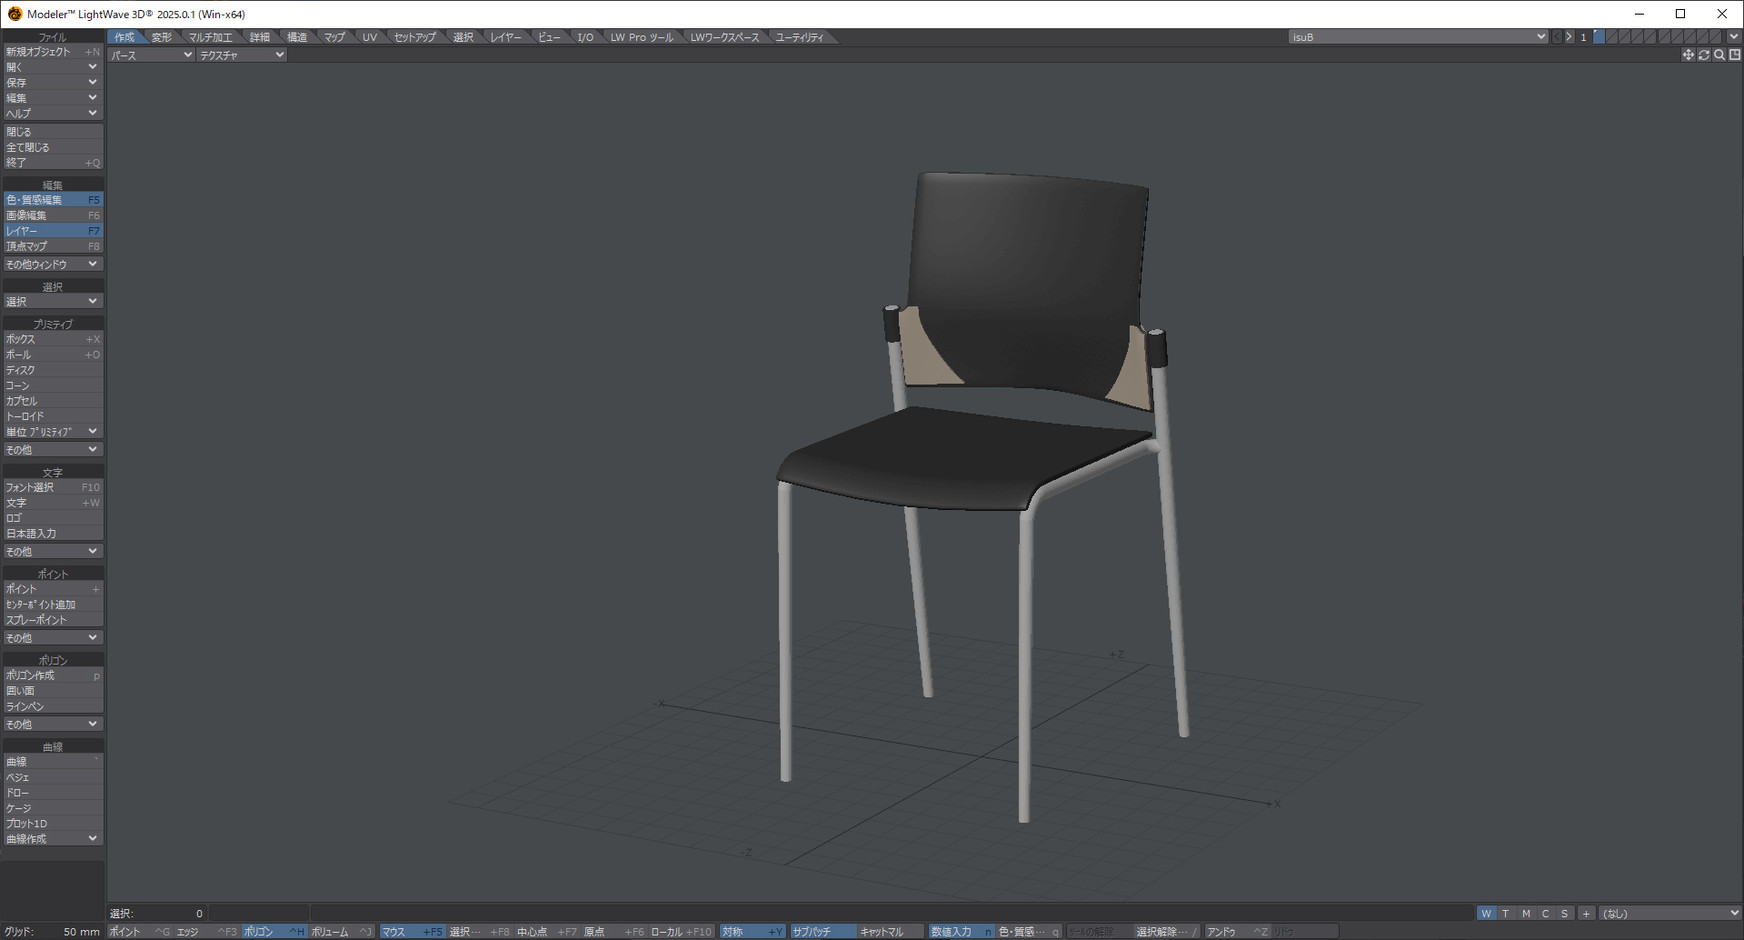Set action center to マウス

point(412,932)
